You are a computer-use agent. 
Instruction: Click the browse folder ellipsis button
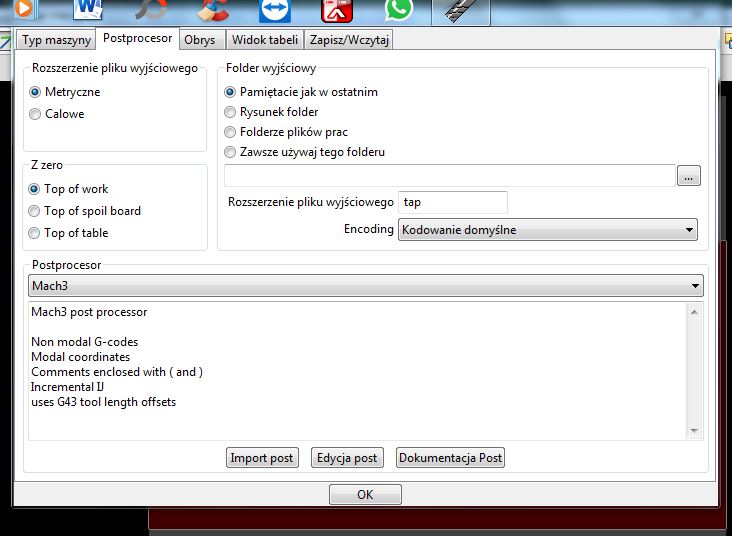[x=689, y=176]
